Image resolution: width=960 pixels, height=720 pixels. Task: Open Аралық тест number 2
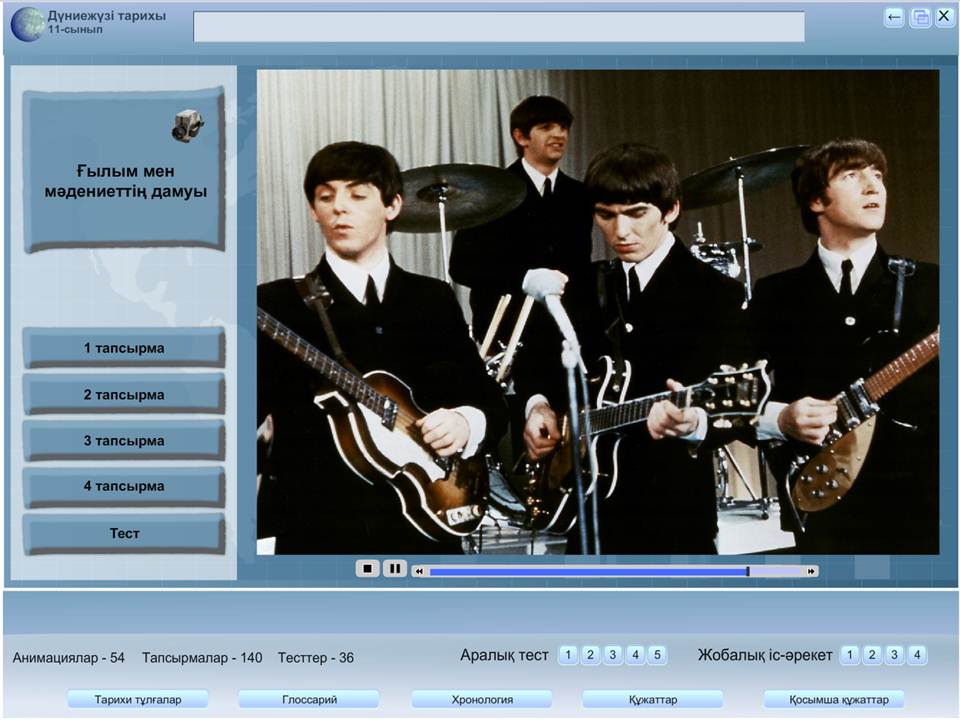click(x=590, y=655)
